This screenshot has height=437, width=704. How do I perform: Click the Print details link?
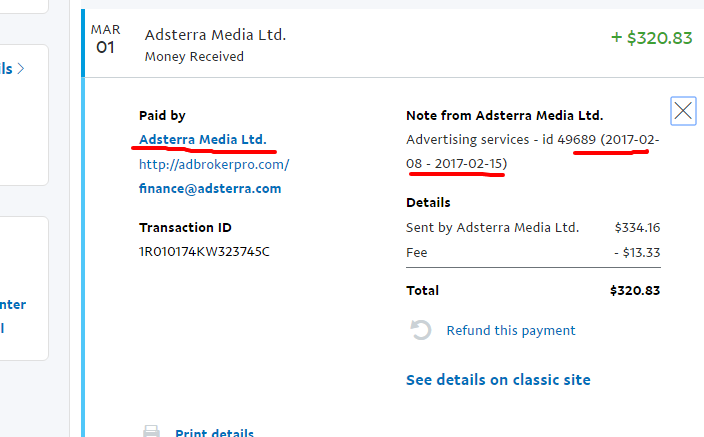pyautogui.click(x=214, y=433)
